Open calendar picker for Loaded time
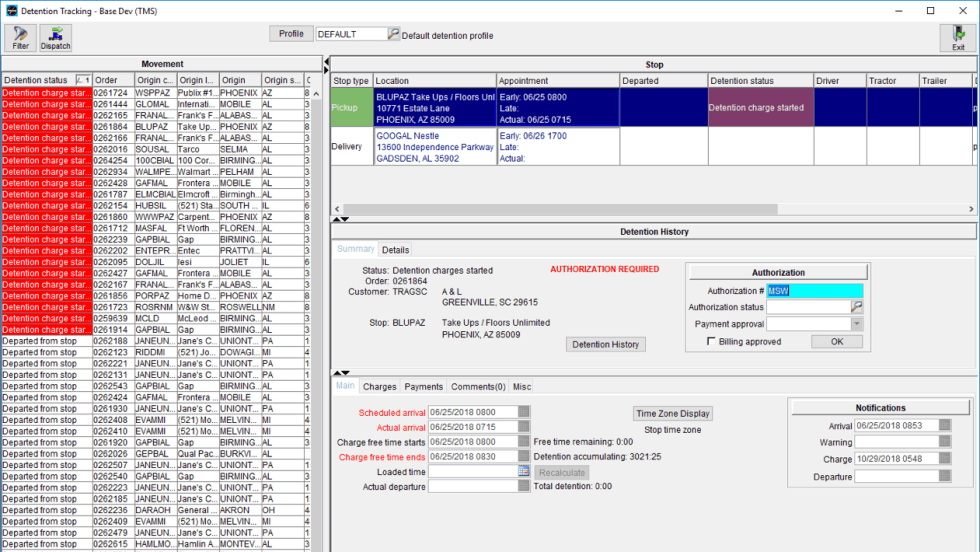 (x=524, y=471)
